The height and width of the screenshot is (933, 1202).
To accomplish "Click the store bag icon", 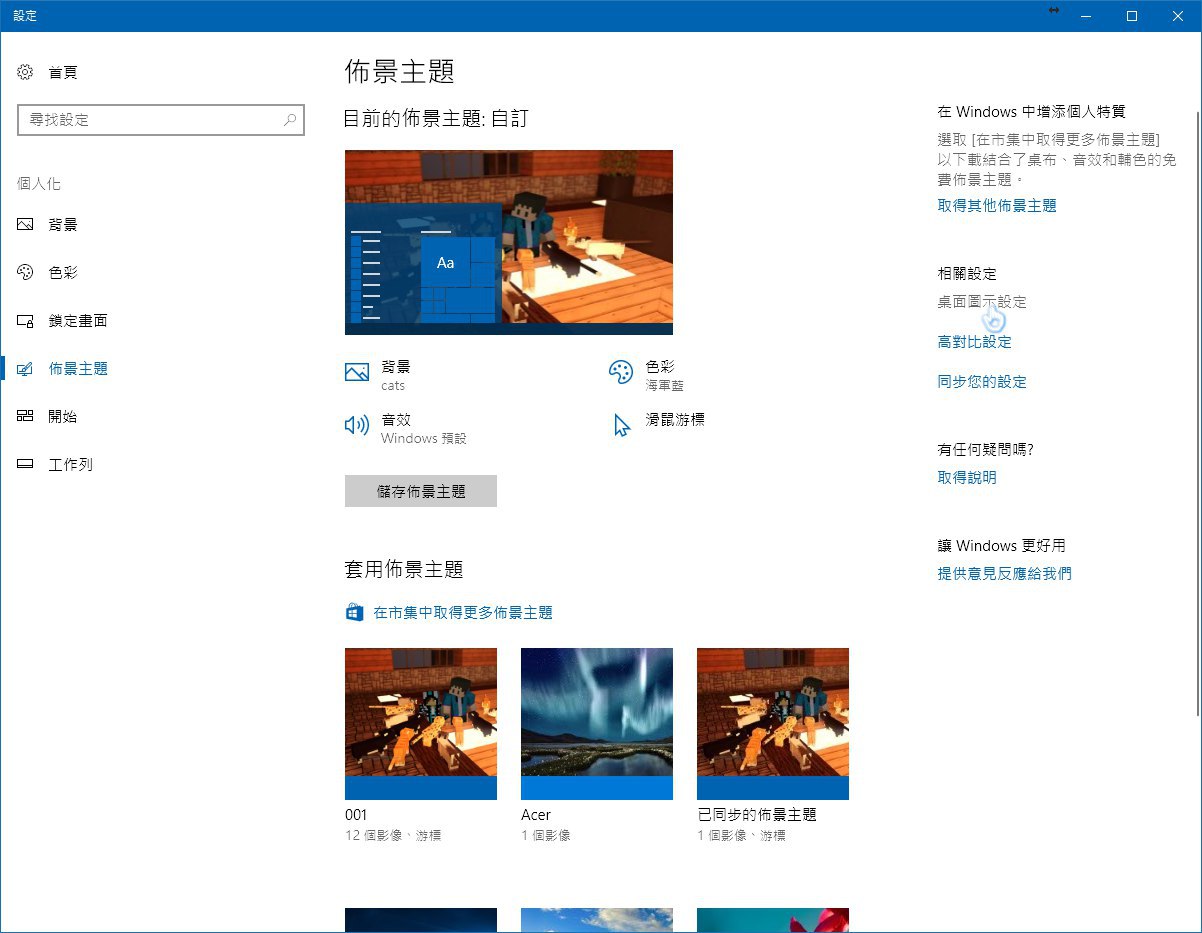I will [x=354, y=613].
